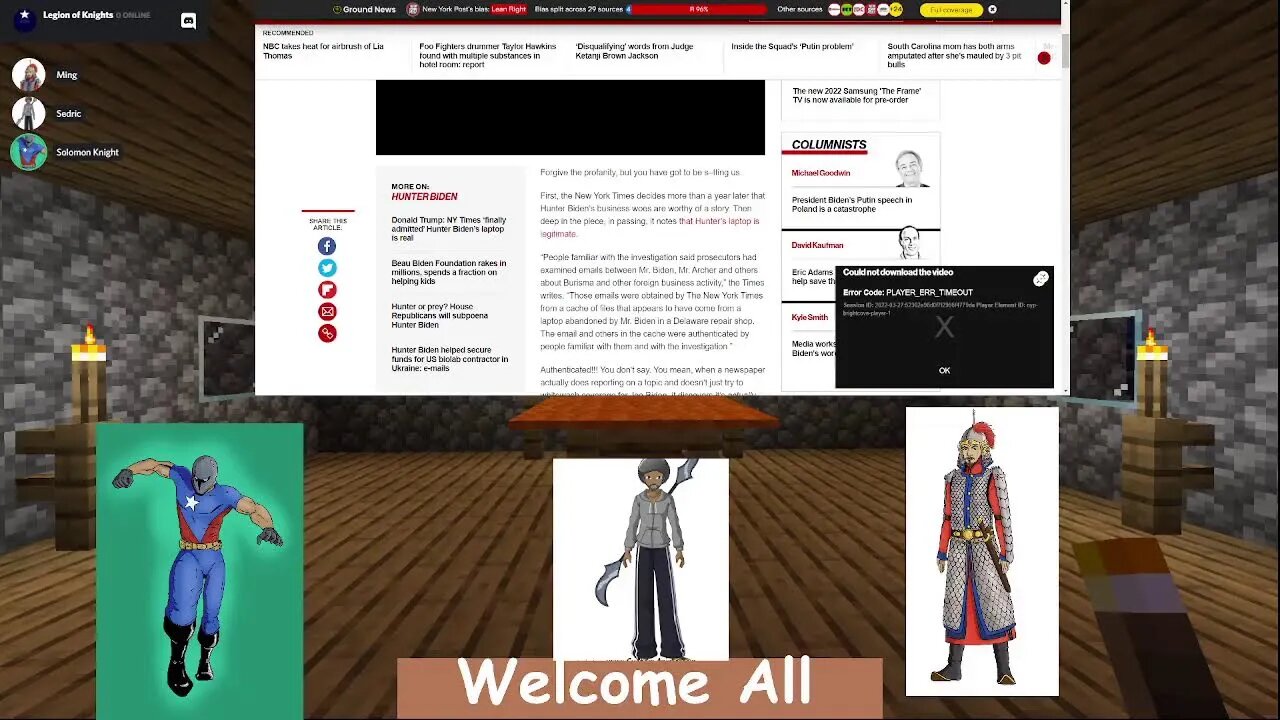Viewport: 1280px width, 720px height.
Task: Open the Kyle Smith columnist link
Action: click(x=810, y=317)
